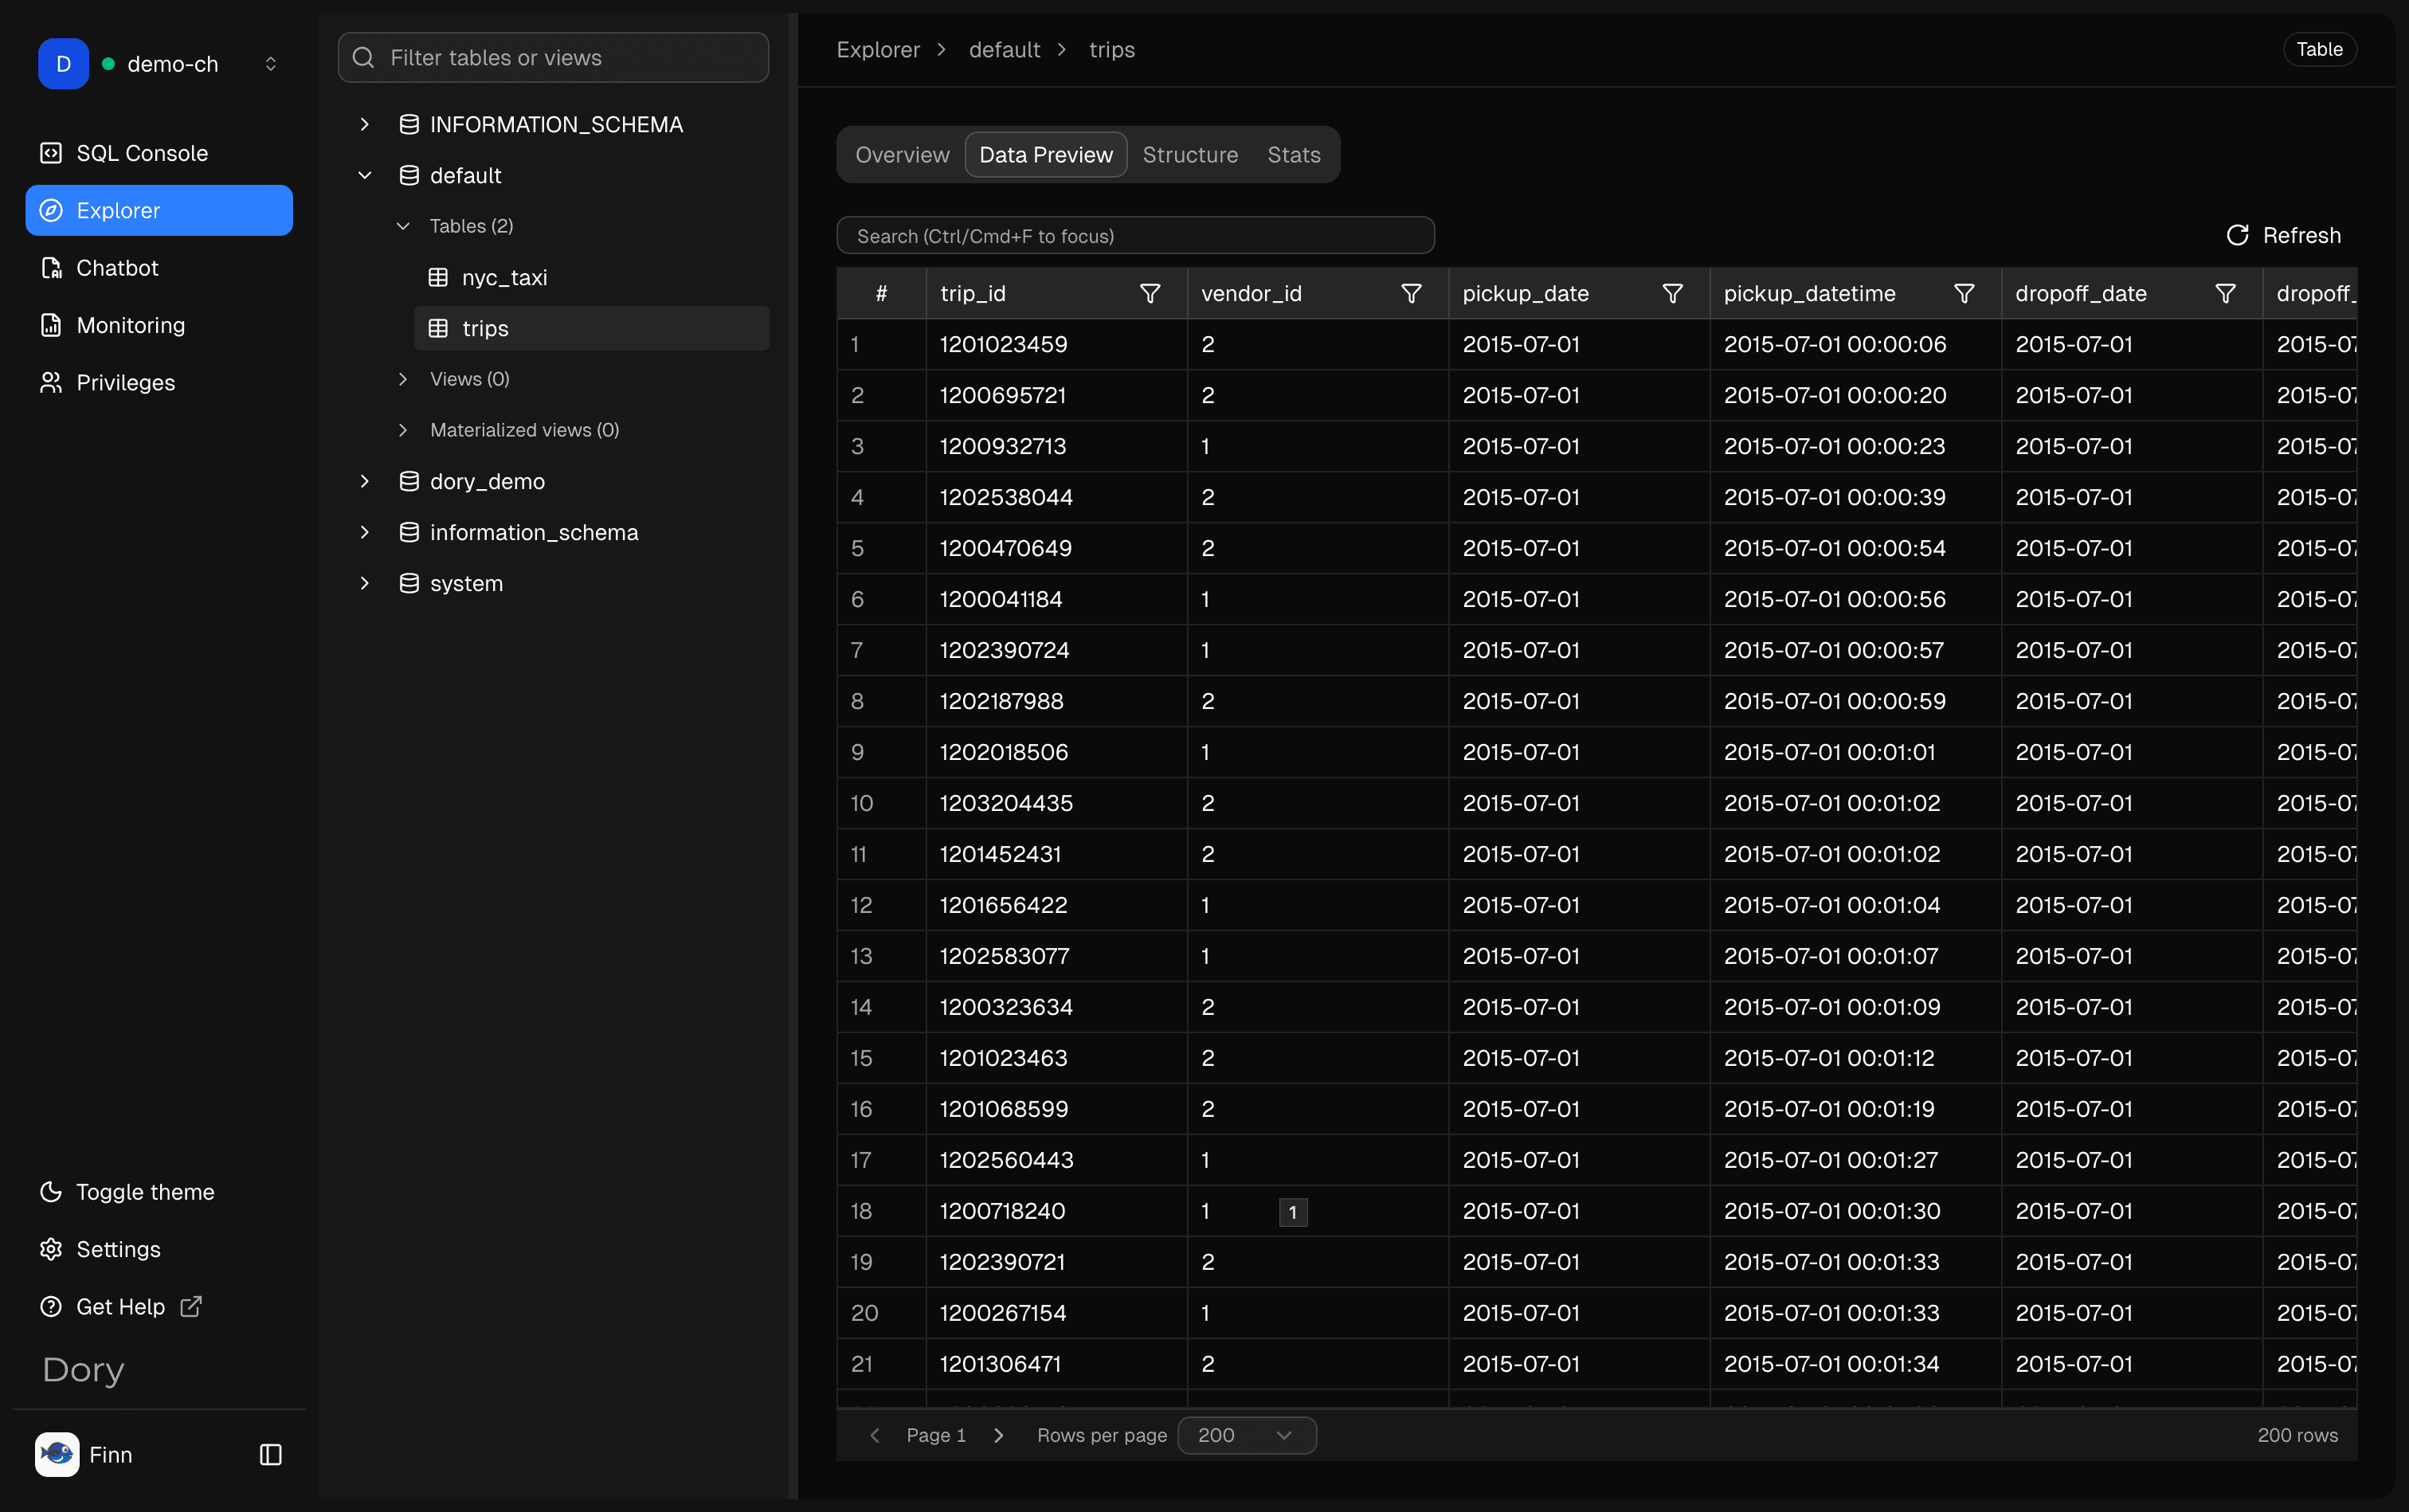Select the trips table in the tree
This screenshot has width=2409, height=1512.
(x=591, y=328)
